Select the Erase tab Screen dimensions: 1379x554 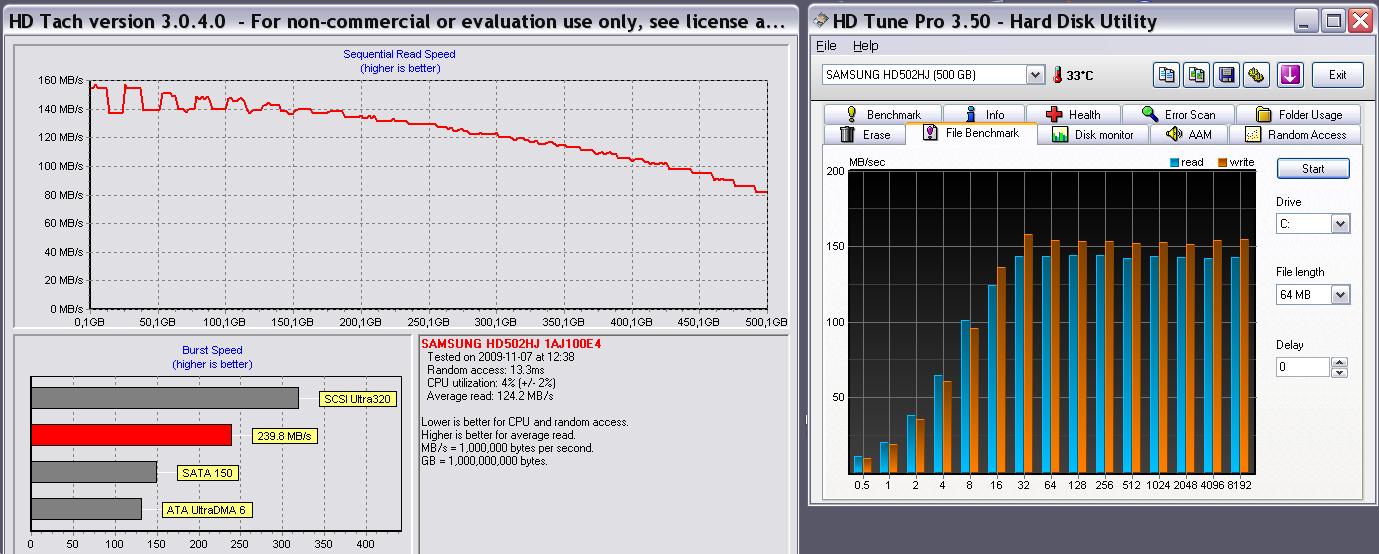click(865, 134)
